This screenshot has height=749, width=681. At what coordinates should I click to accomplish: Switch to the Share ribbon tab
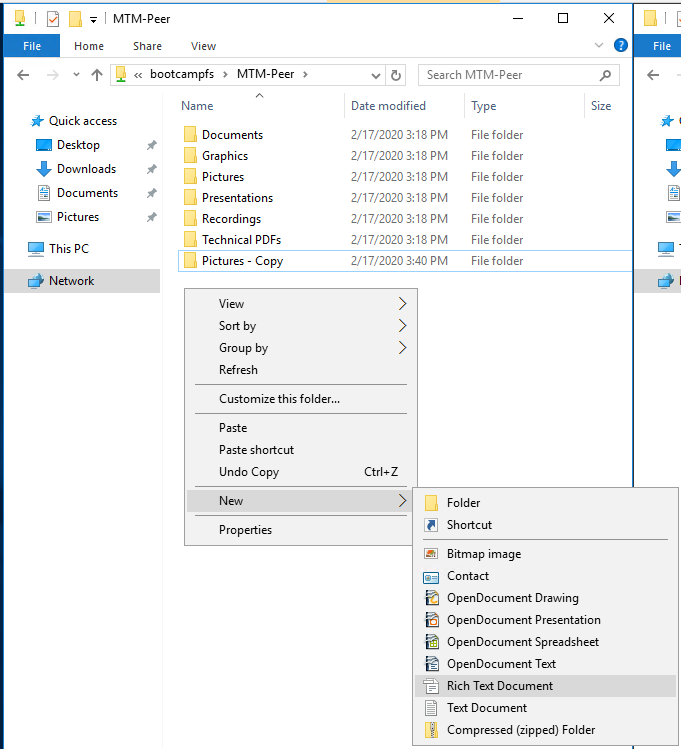coord(147,46)
